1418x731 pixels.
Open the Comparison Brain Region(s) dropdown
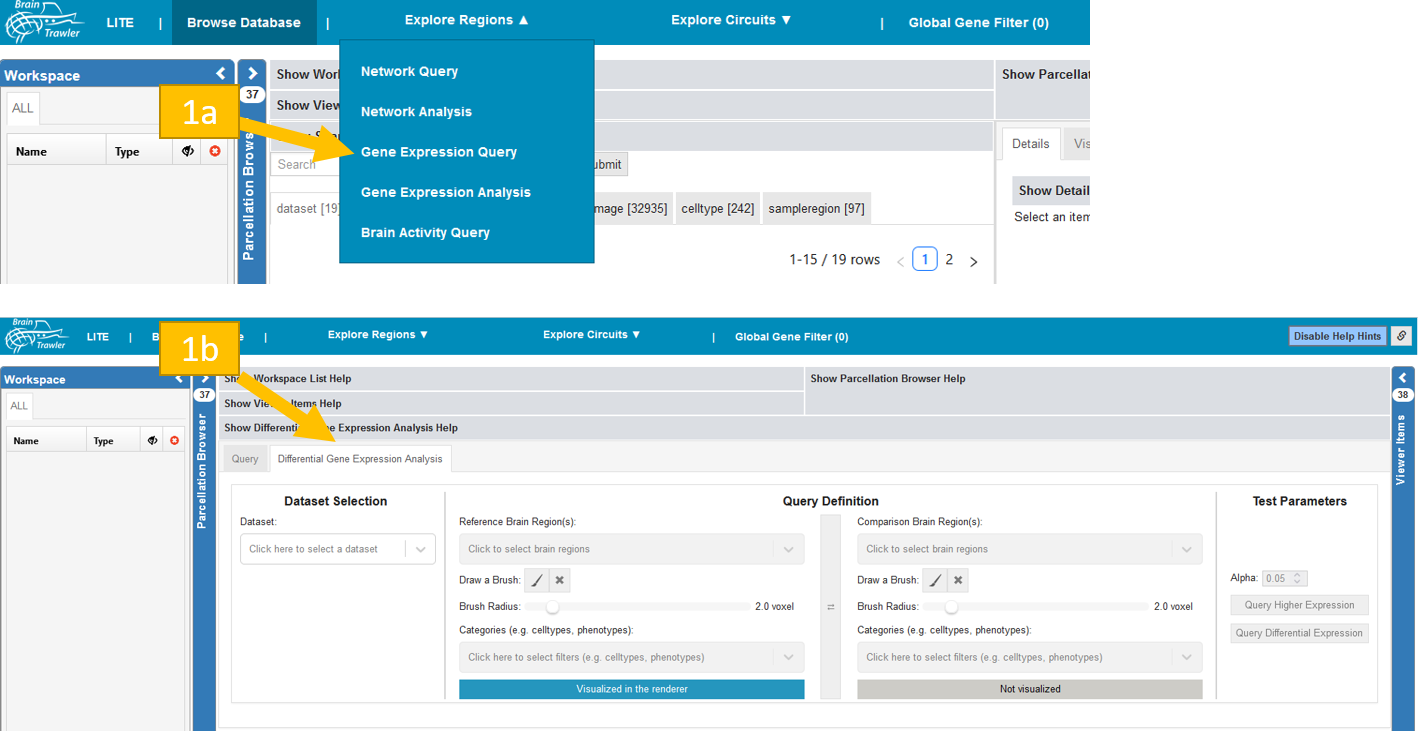coord(1029,549)
